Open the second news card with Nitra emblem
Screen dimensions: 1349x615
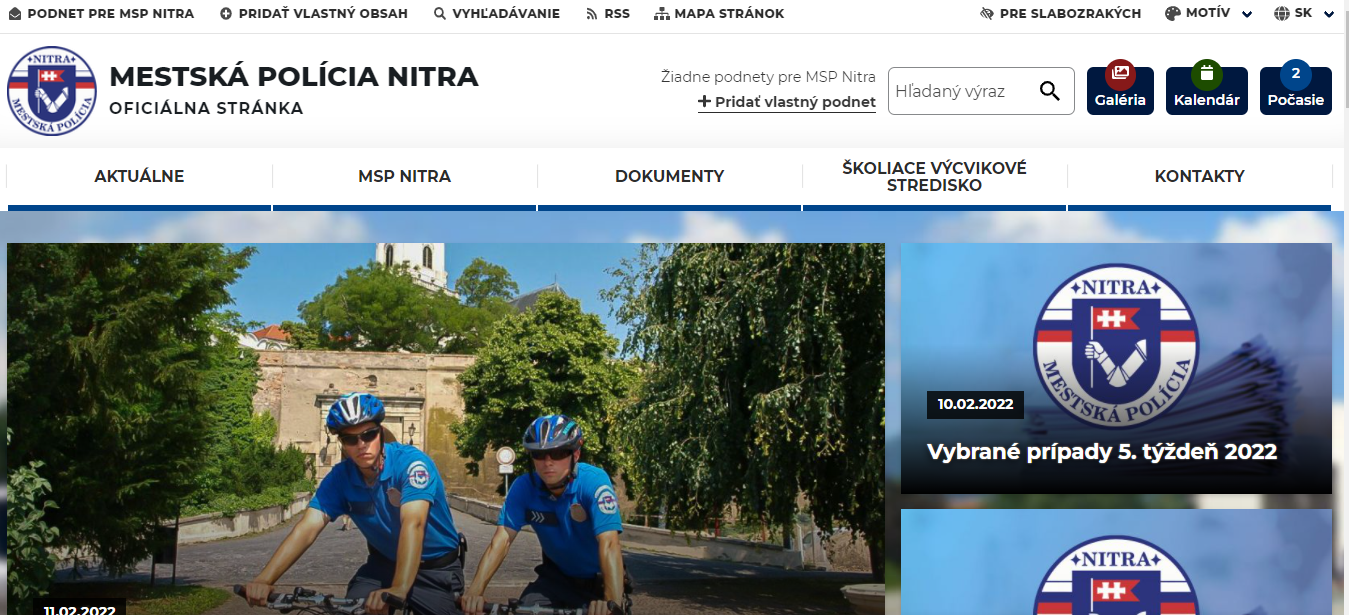tap(1116, 562)
